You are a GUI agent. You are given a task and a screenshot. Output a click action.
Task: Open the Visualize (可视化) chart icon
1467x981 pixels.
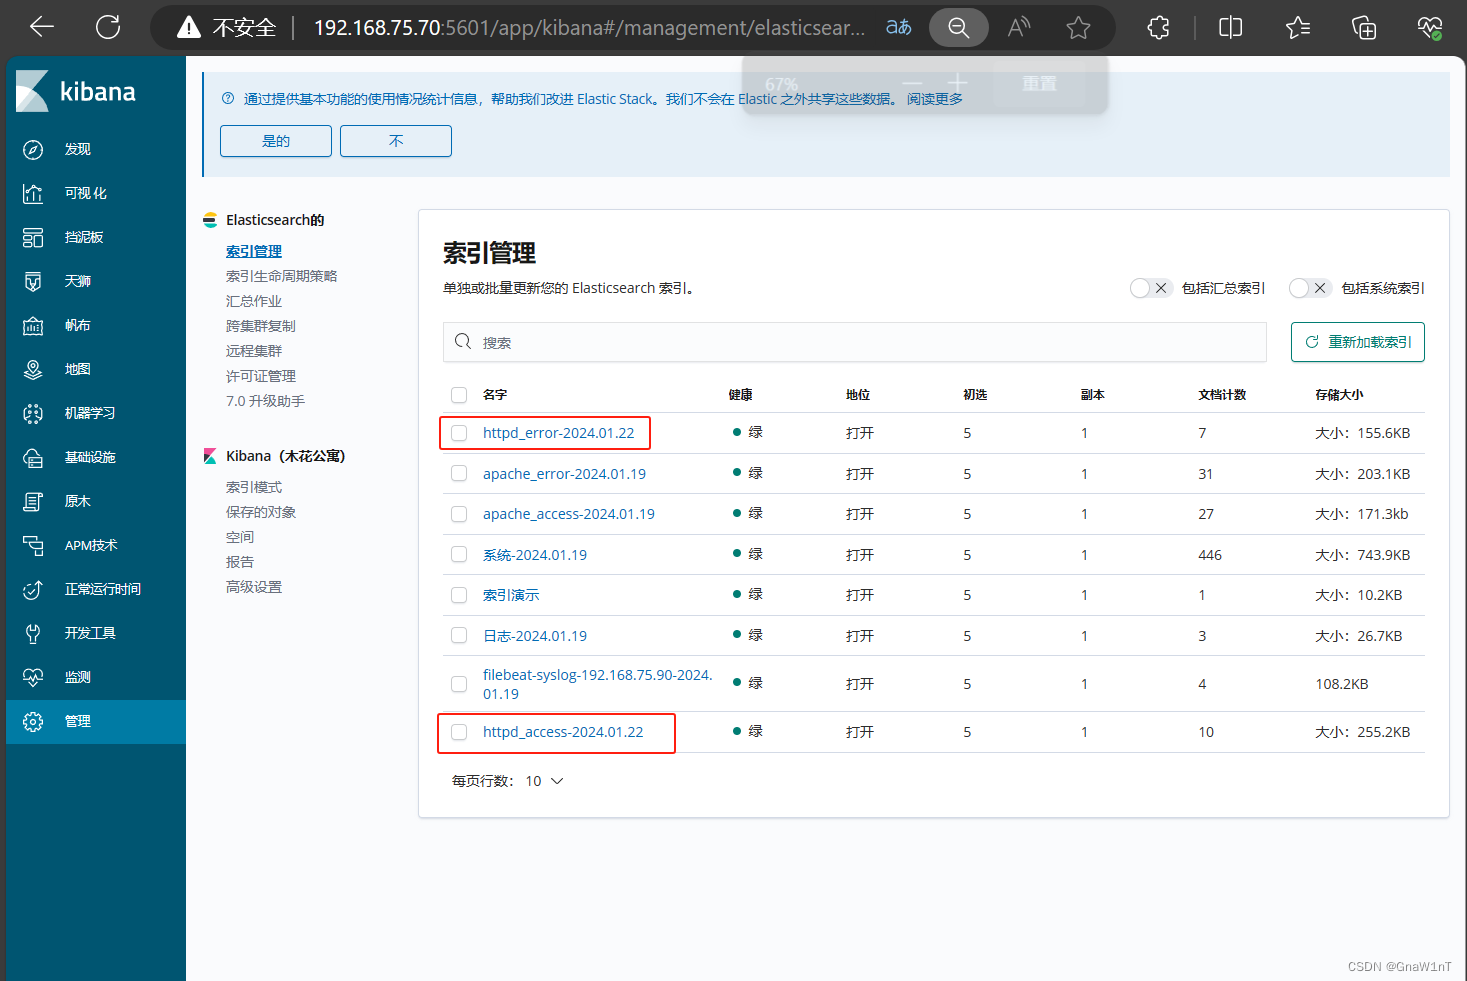33,193
